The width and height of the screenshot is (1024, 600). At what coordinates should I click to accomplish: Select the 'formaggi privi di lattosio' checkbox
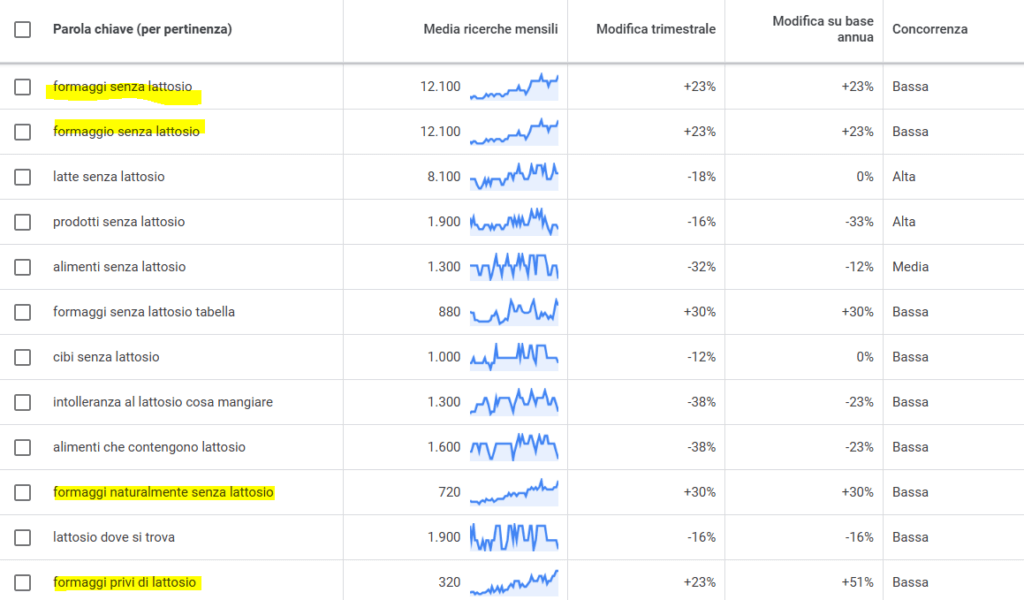click(23, 582)
